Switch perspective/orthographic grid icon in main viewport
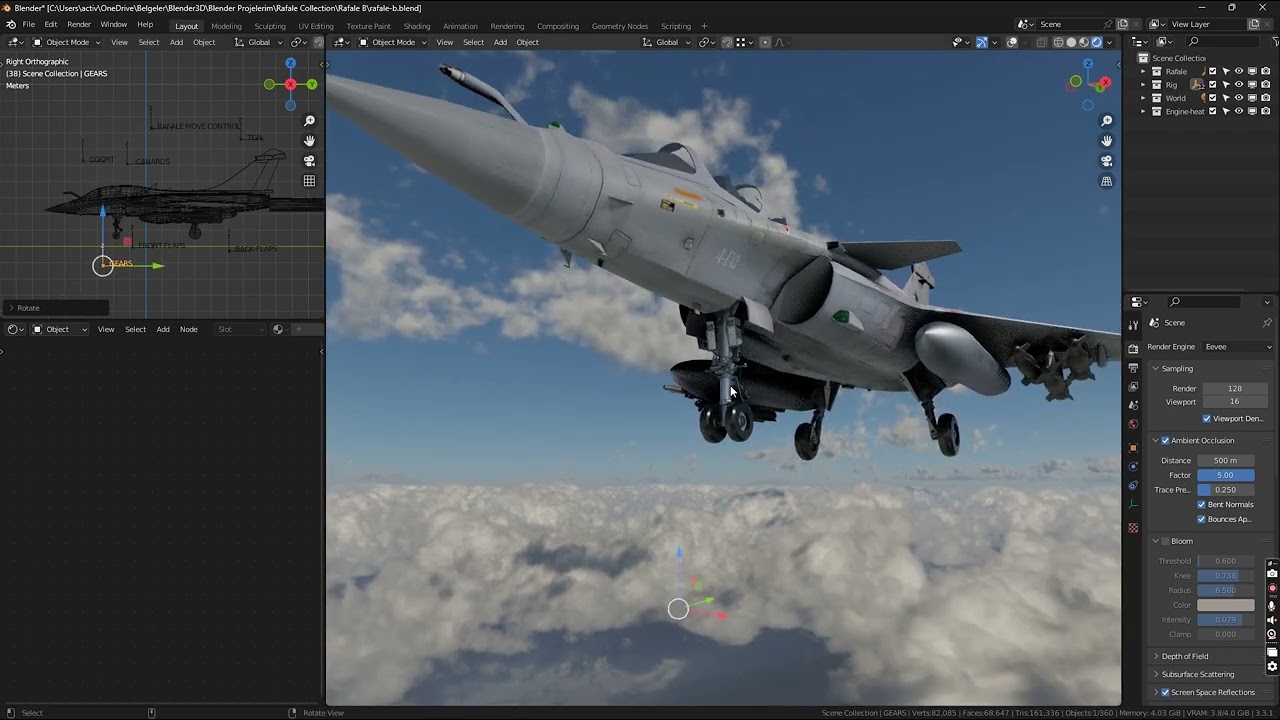Screen dimensions: 1280x720 1106,181
